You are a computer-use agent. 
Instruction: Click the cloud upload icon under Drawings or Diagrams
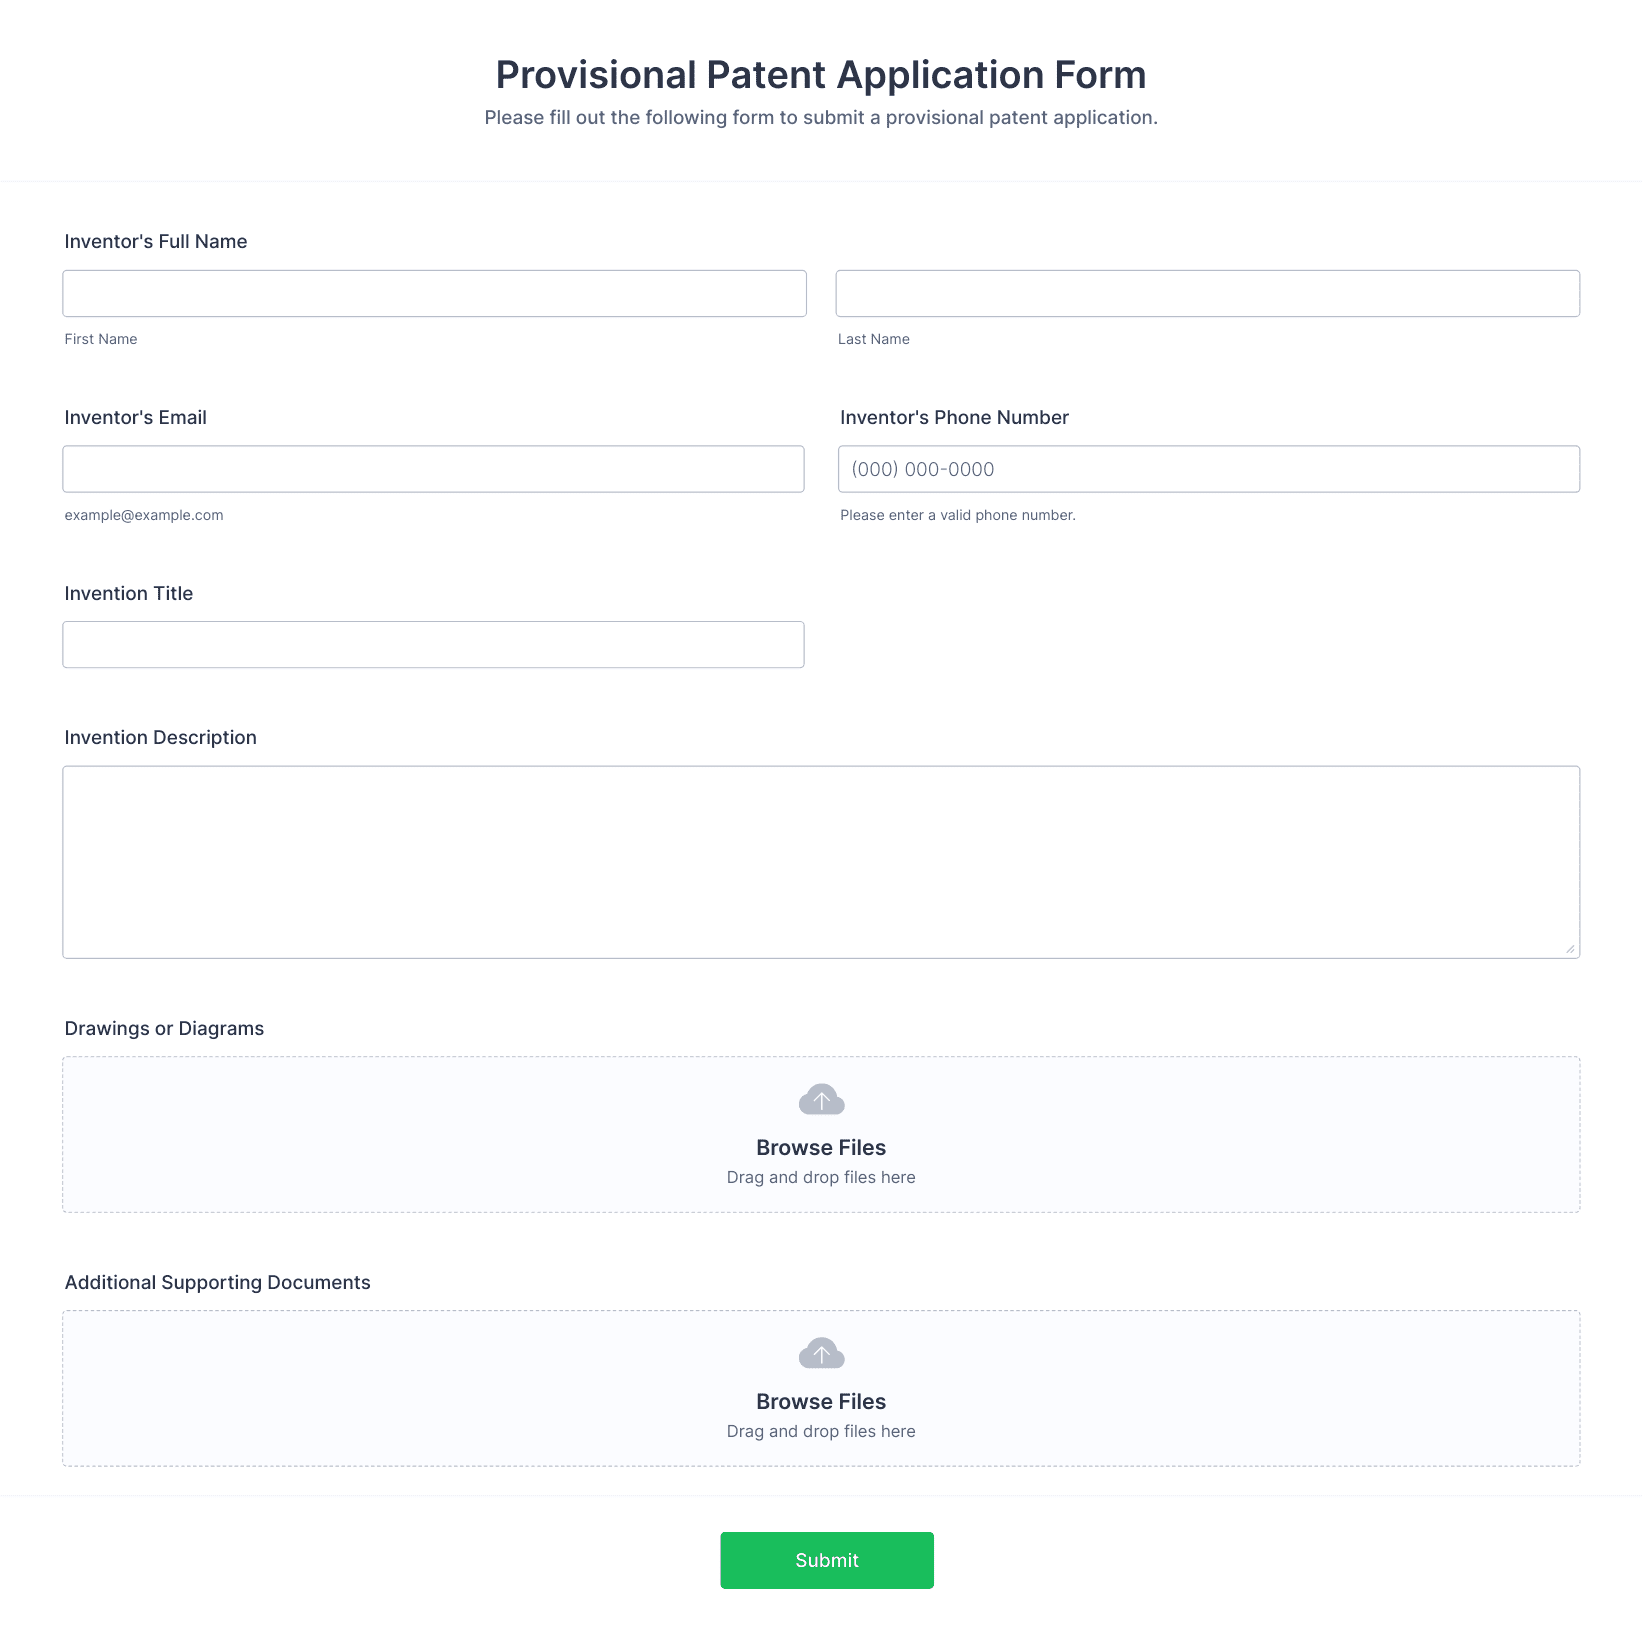[x=821, y=1100]
